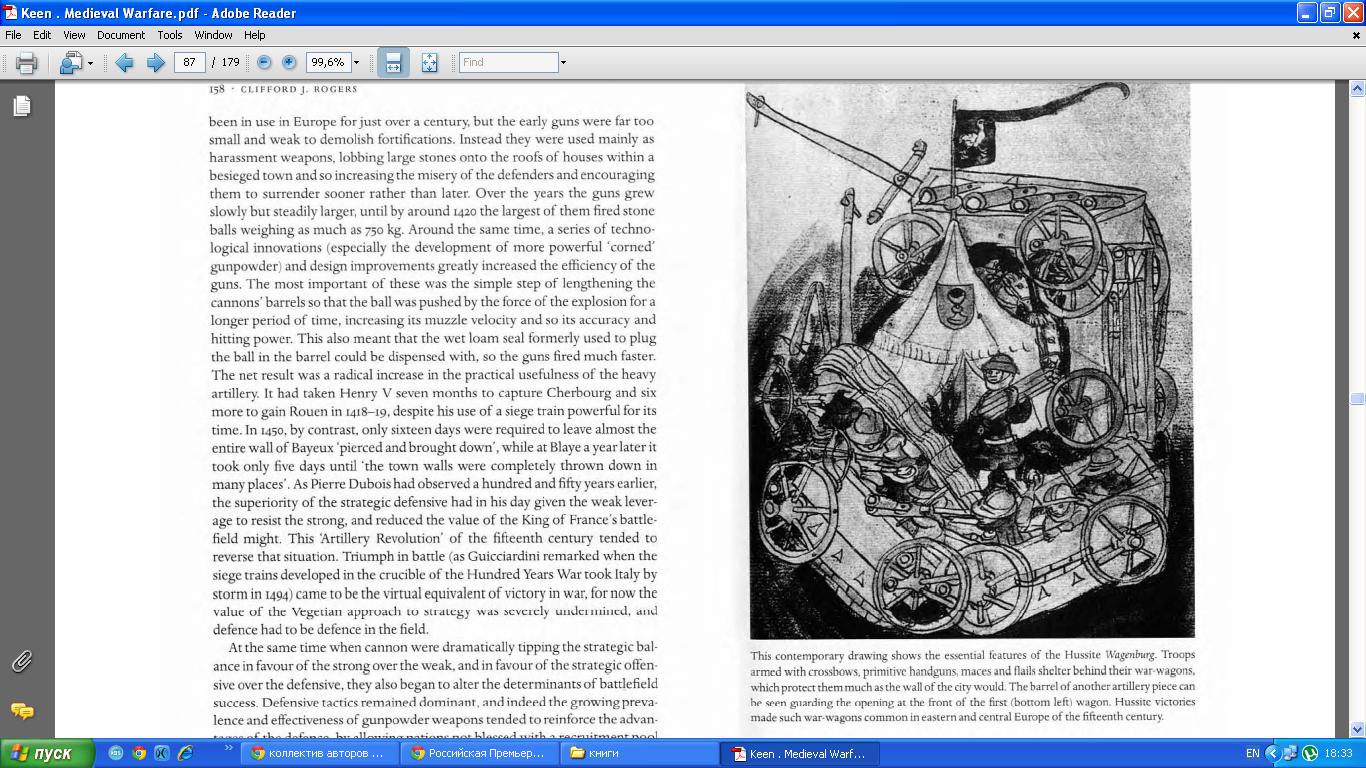This screenshot has width=1366, height=768.
Task: Click page header 'CLIFFORD J. ROGERS'
Action: (x=298, y=89)
